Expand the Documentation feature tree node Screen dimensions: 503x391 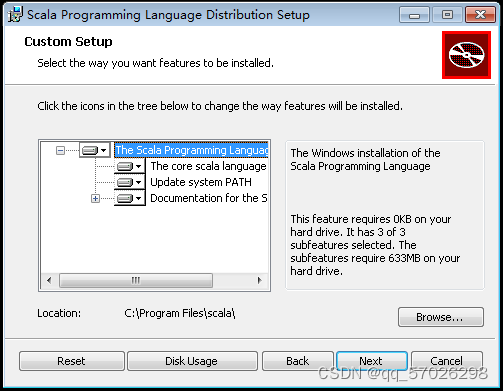point(95,199)
